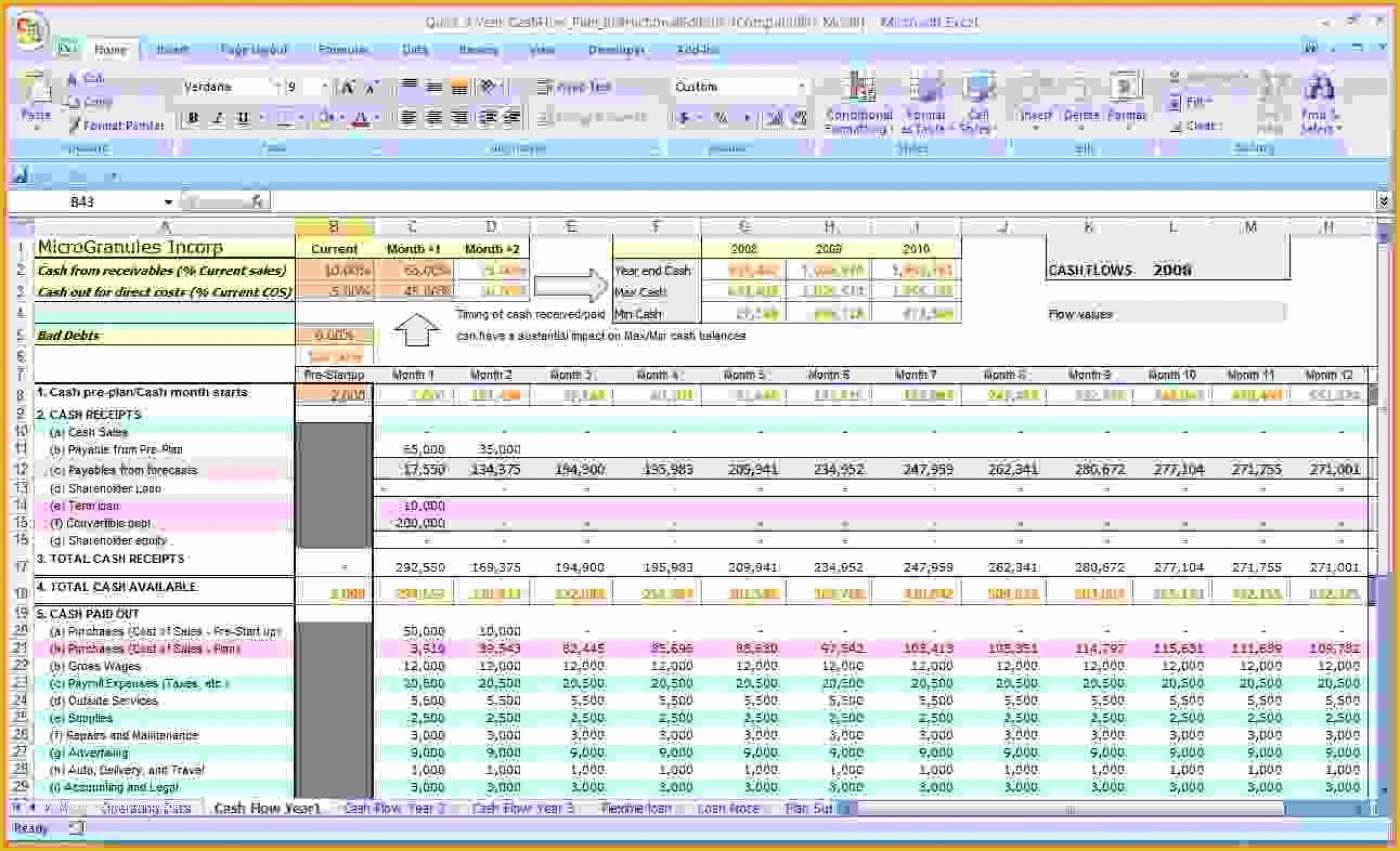This screenshot has width=1400, height=851.
Task: Select Top Align vertical alignment
Action: coord(408,87)
